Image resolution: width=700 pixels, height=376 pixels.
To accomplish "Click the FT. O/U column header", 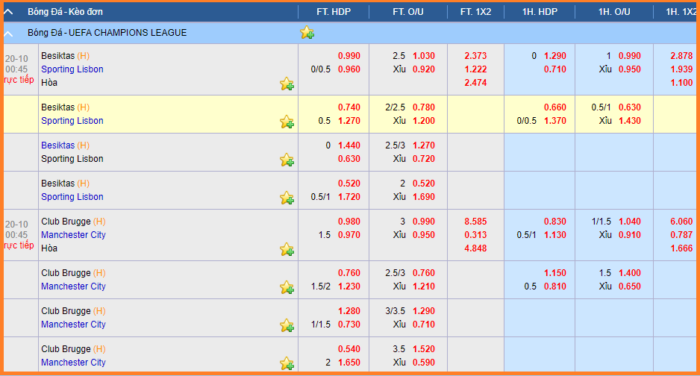I will (408, 12).
